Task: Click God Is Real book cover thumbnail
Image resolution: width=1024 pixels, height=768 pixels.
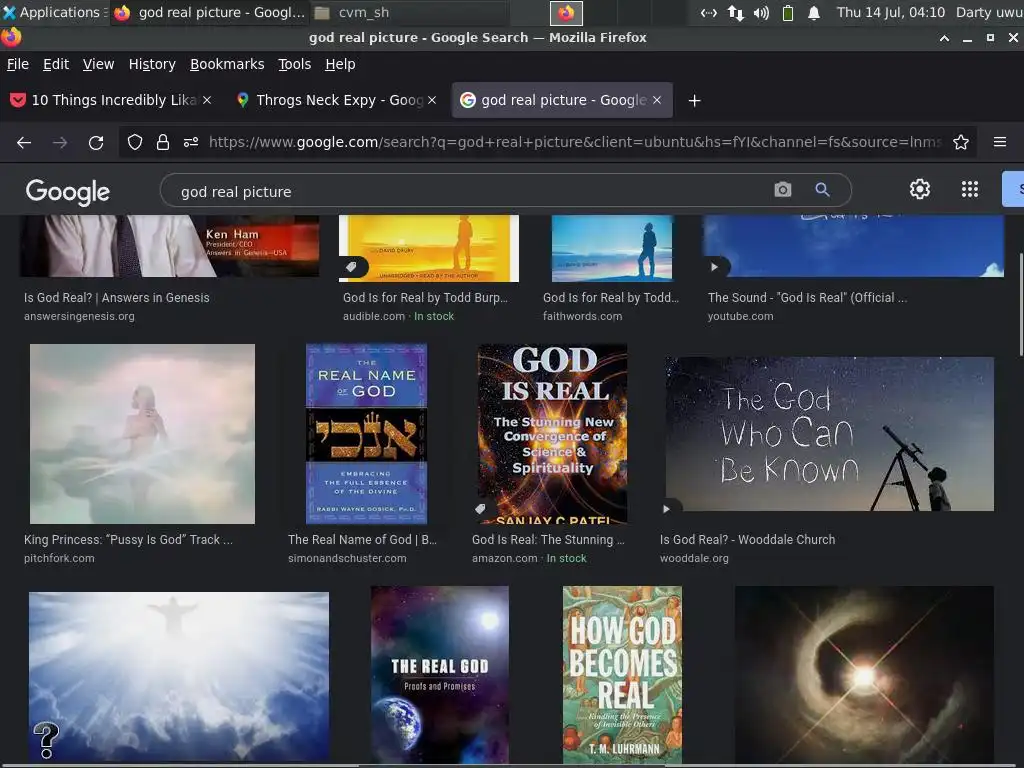Action: [552, 434]
